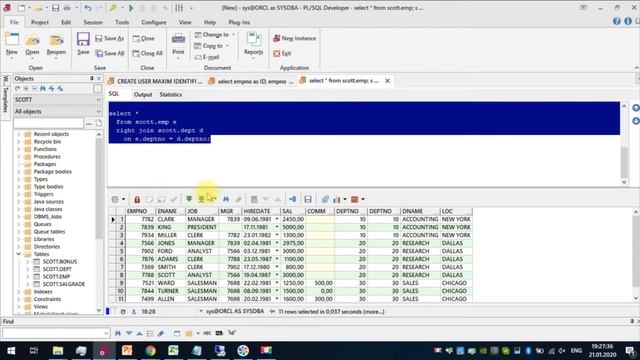
Task: Click the Windows Start button
Action: click(11, 351)
